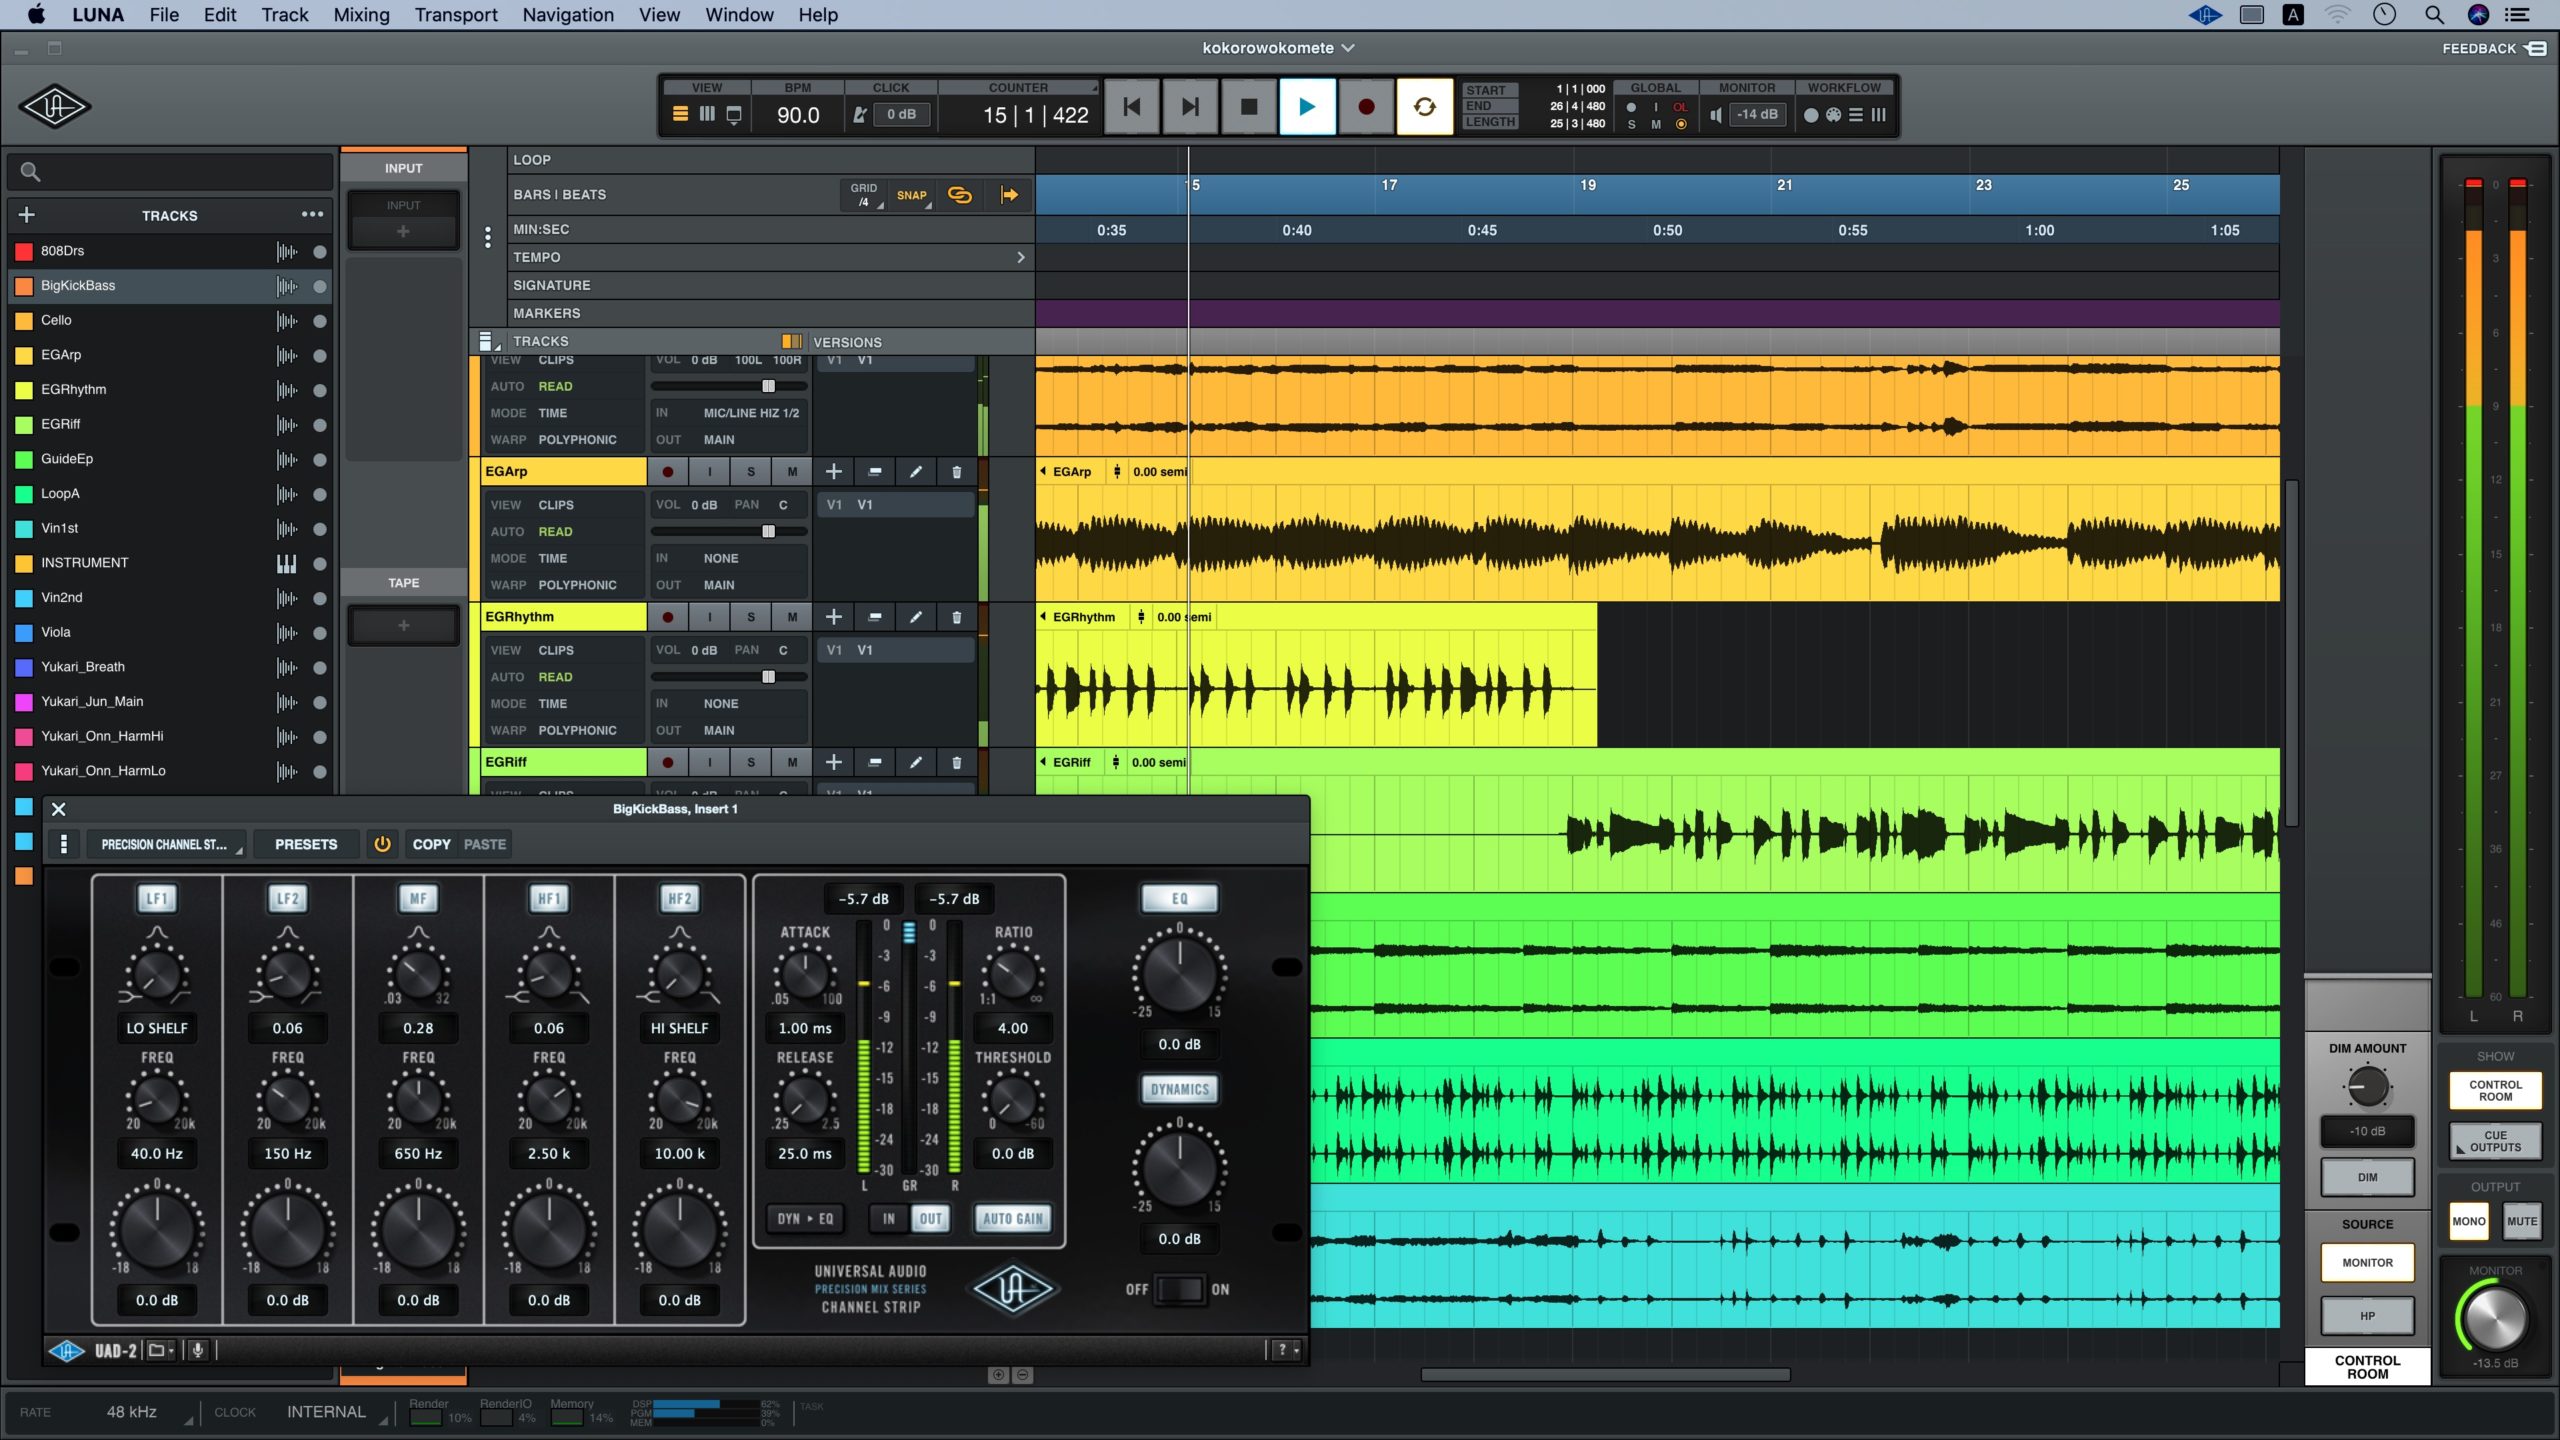
Task: Select the BigKickBass track in list
Action: pos(170,286)
